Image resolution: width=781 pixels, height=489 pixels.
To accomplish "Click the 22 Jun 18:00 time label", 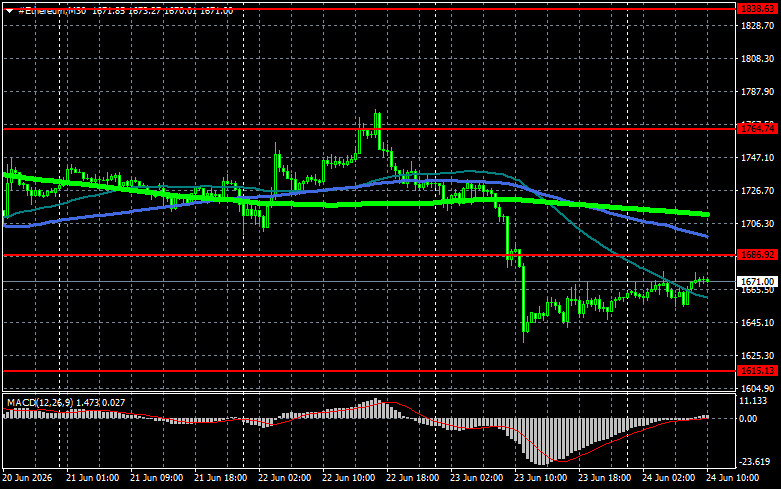I will coord(412,478).
